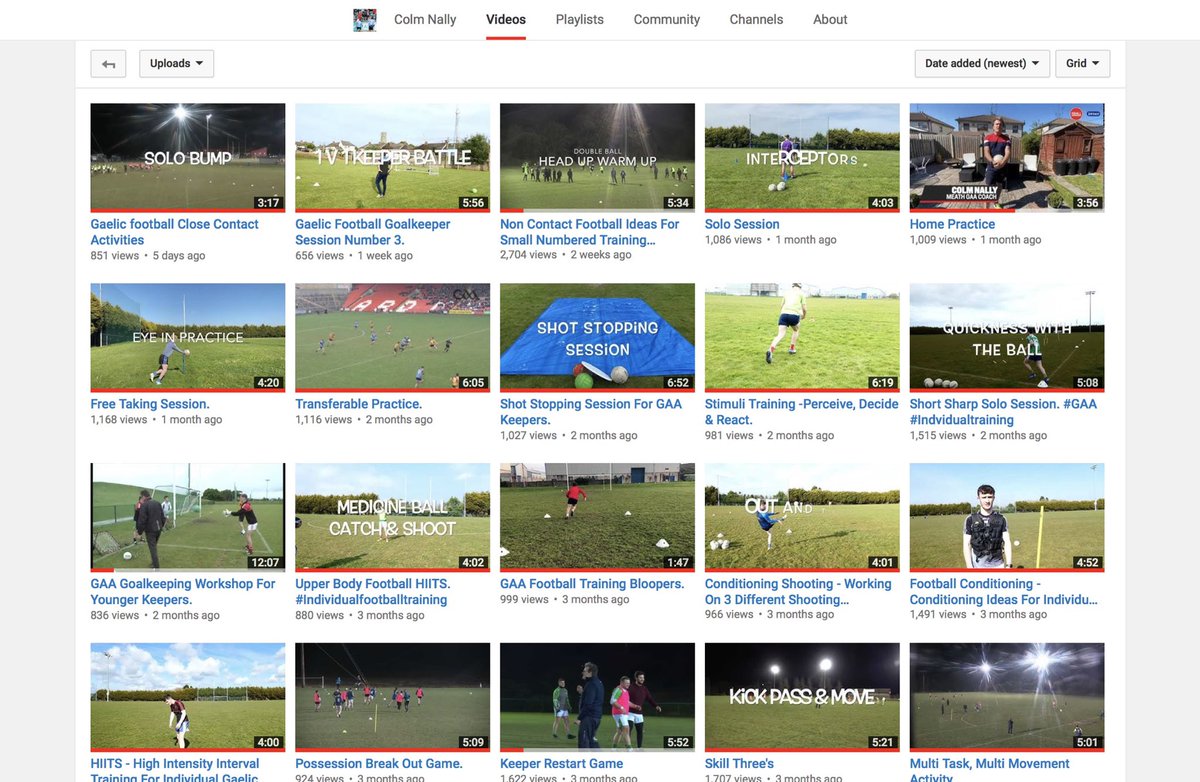Play the Multi Task 5:01 thumbnail
The height and width of the screenshot is (782, 1200).
(1007, 698)
